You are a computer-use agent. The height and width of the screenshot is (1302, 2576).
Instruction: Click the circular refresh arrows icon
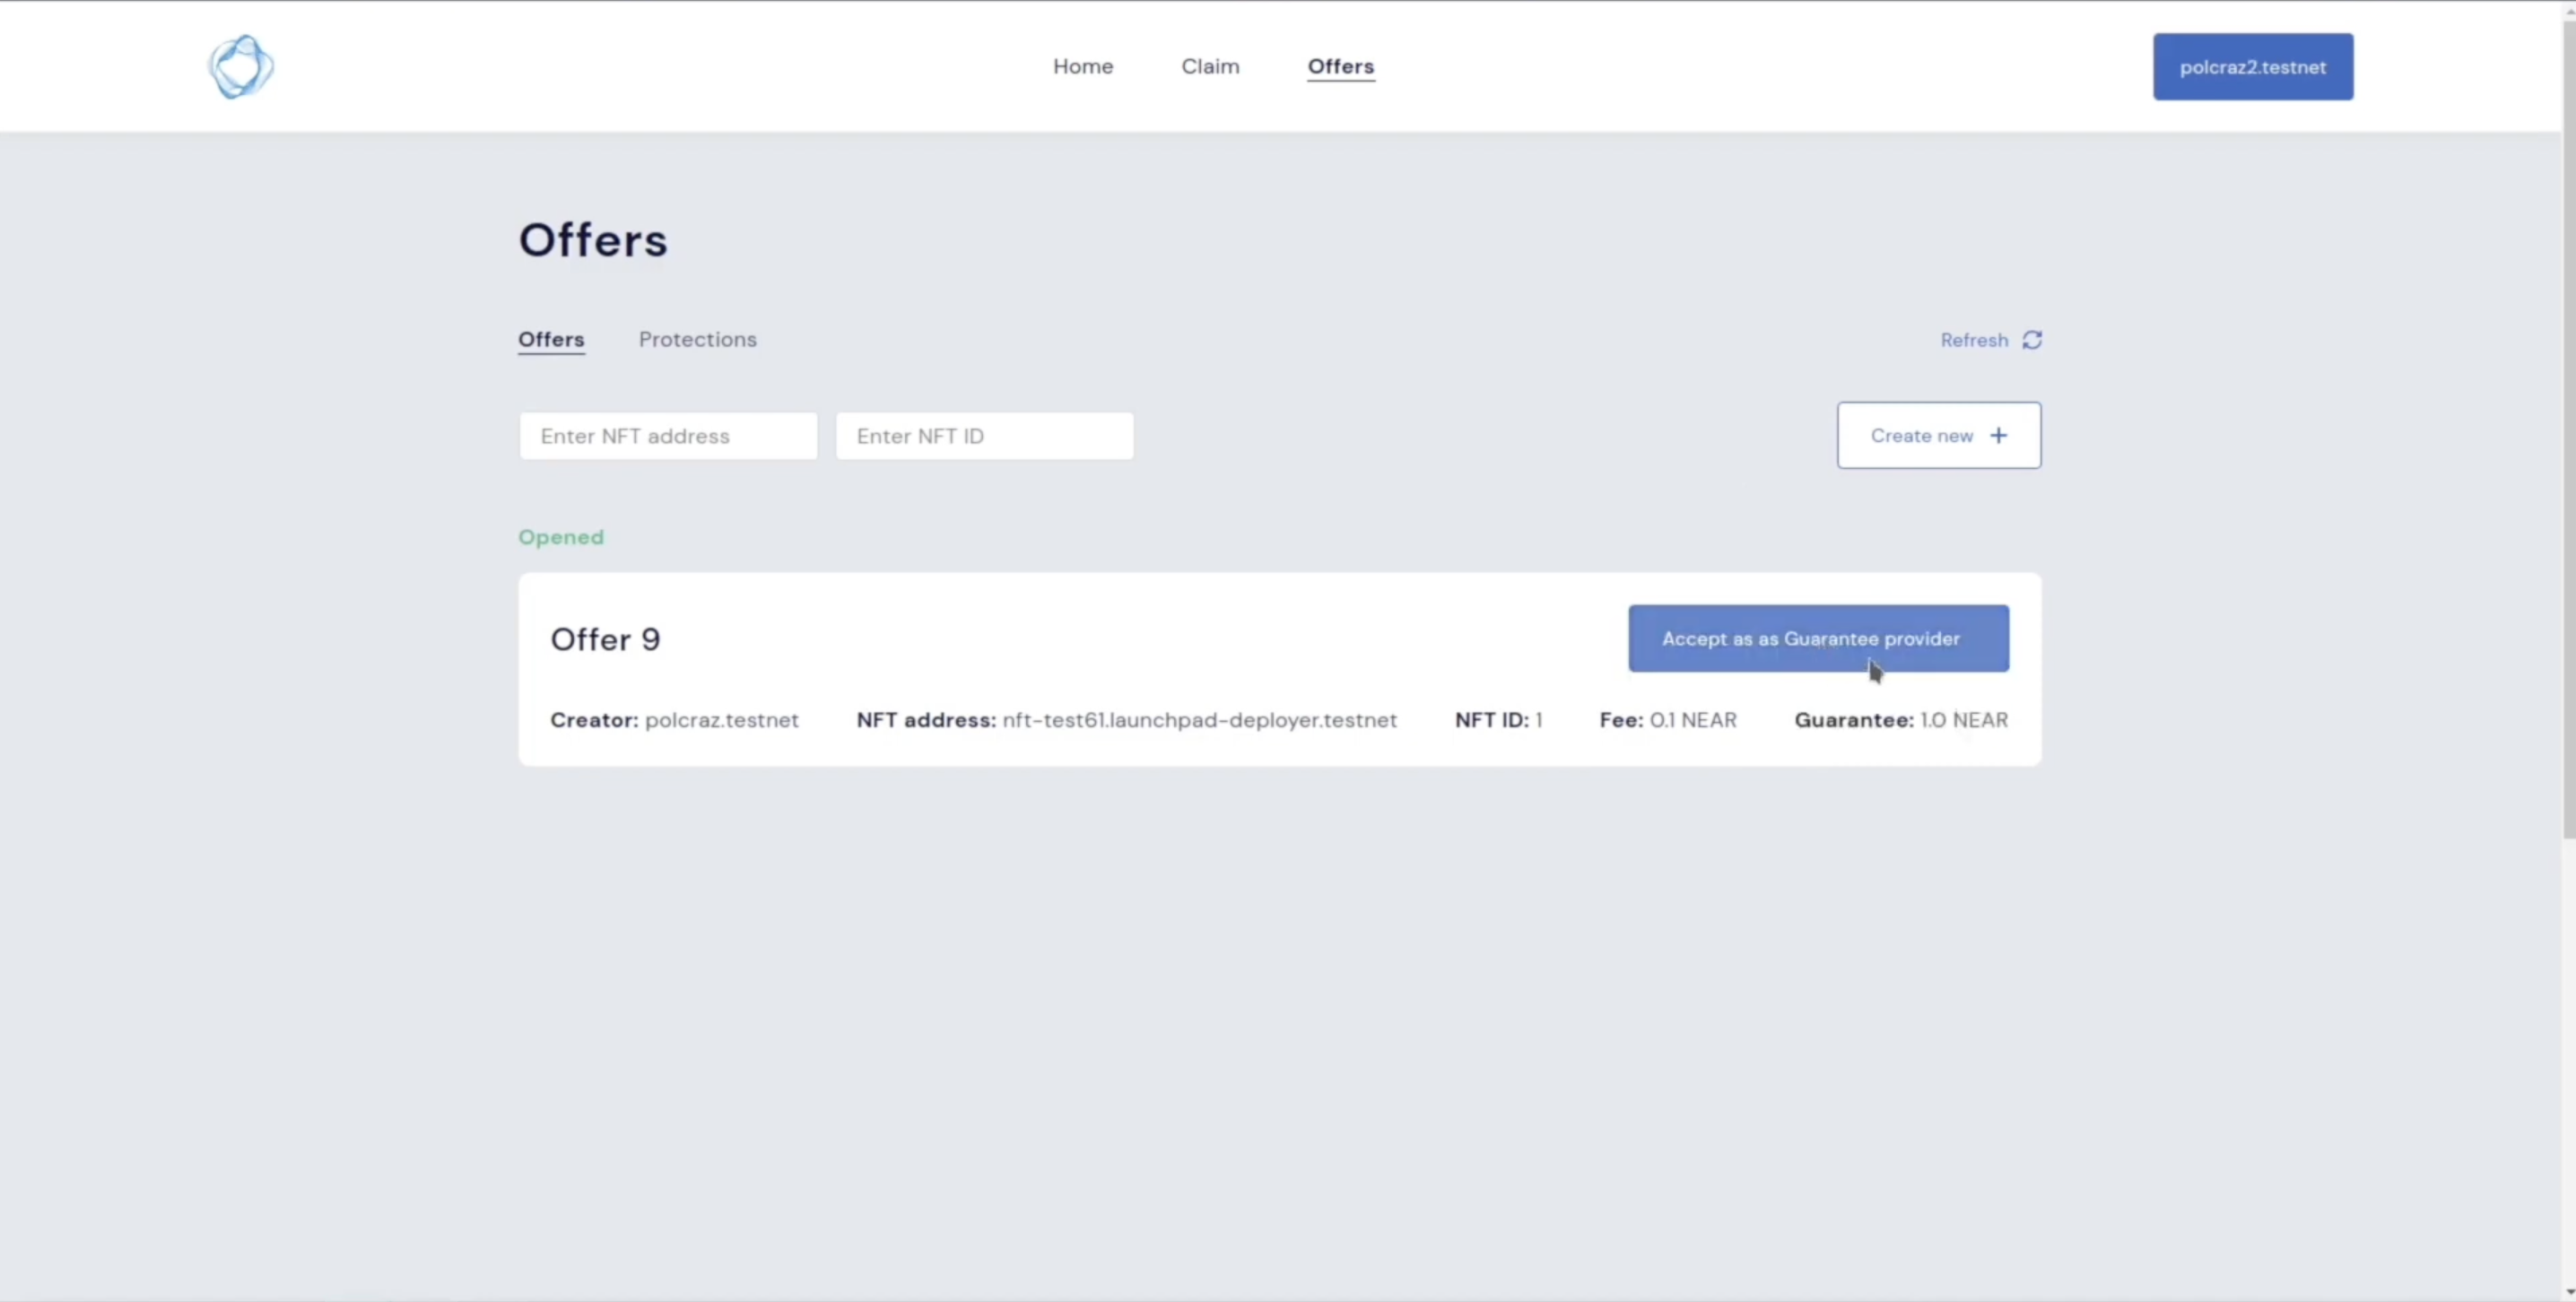point(2031,340)
